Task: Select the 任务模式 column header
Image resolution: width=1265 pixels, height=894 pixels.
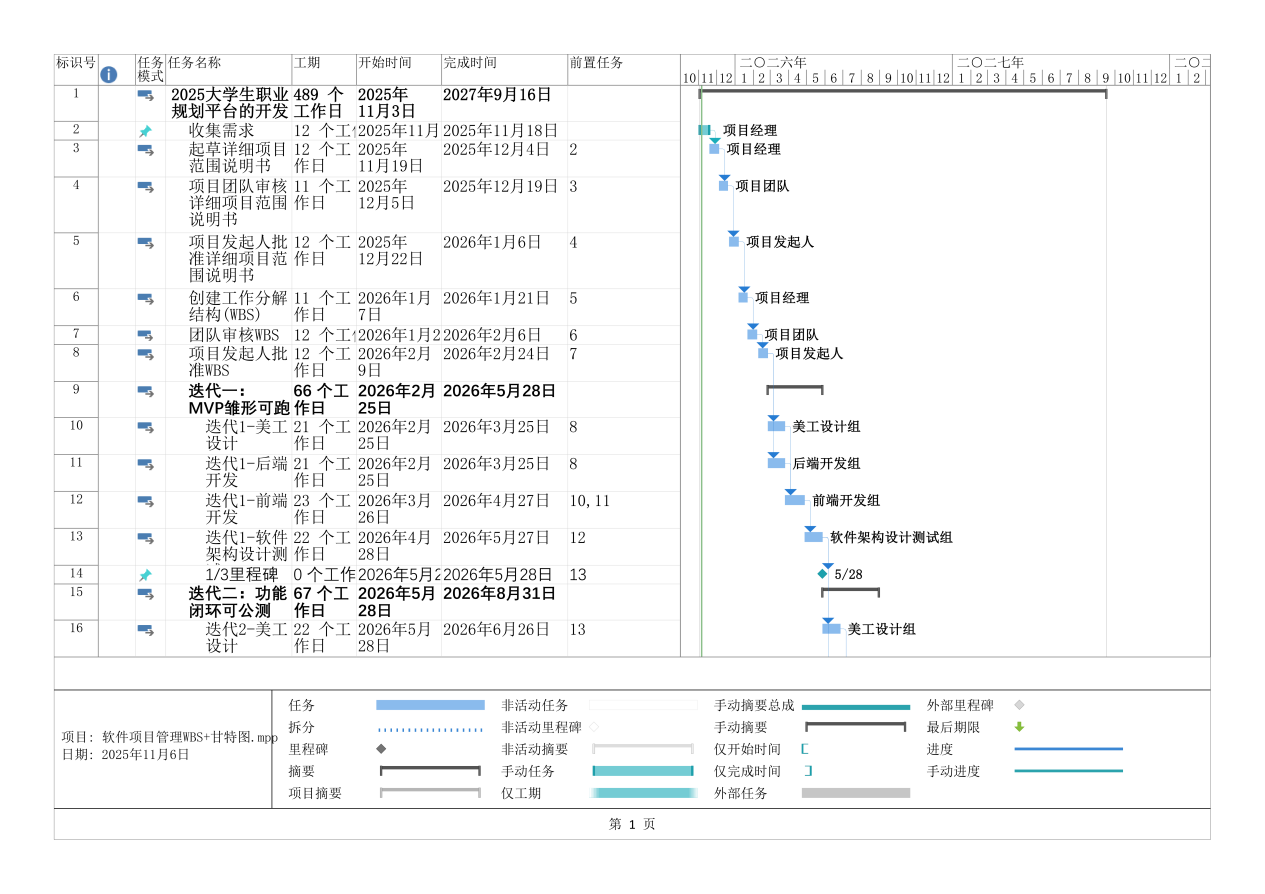Action: pyautogui.click(x=151, y=70)
